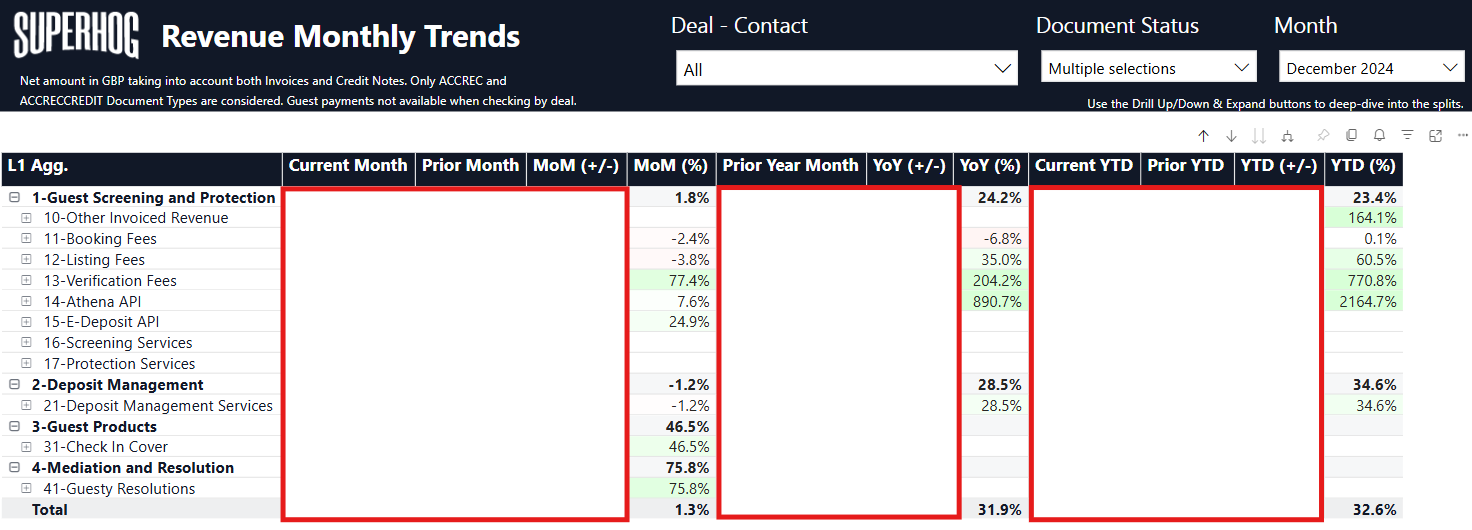
Task: Click the double-arrow next level icon
Action: click(x=1259, y=136)
